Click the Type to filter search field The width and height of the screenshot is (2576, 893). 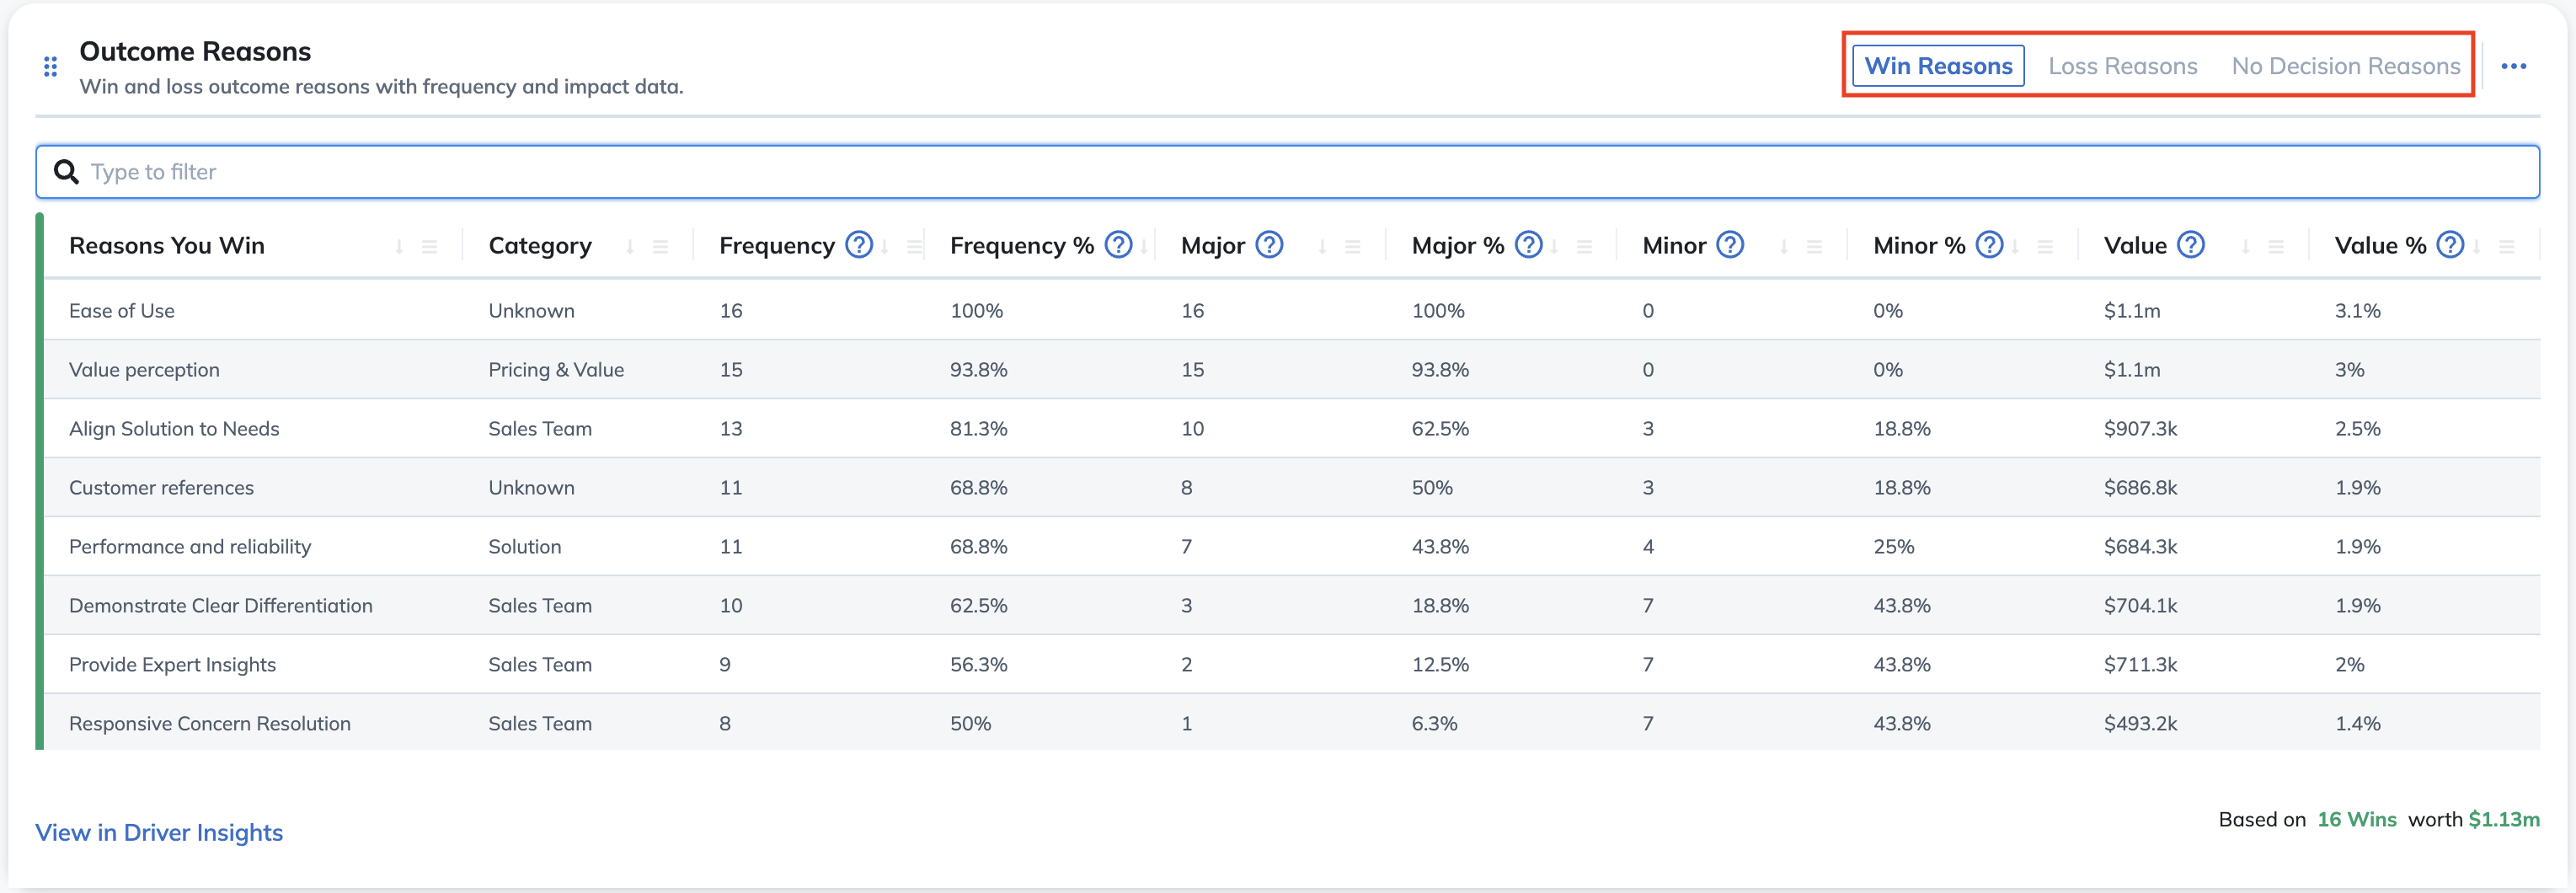pos(1287,172)
